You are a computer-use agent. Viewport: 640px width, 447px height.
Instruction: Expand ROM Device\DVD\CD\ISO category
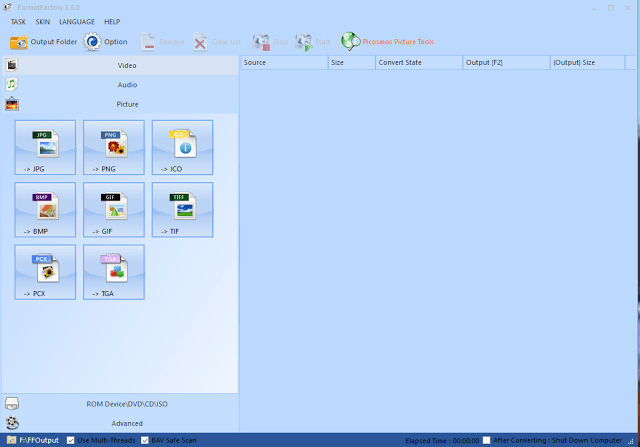(x=120, y=404)
